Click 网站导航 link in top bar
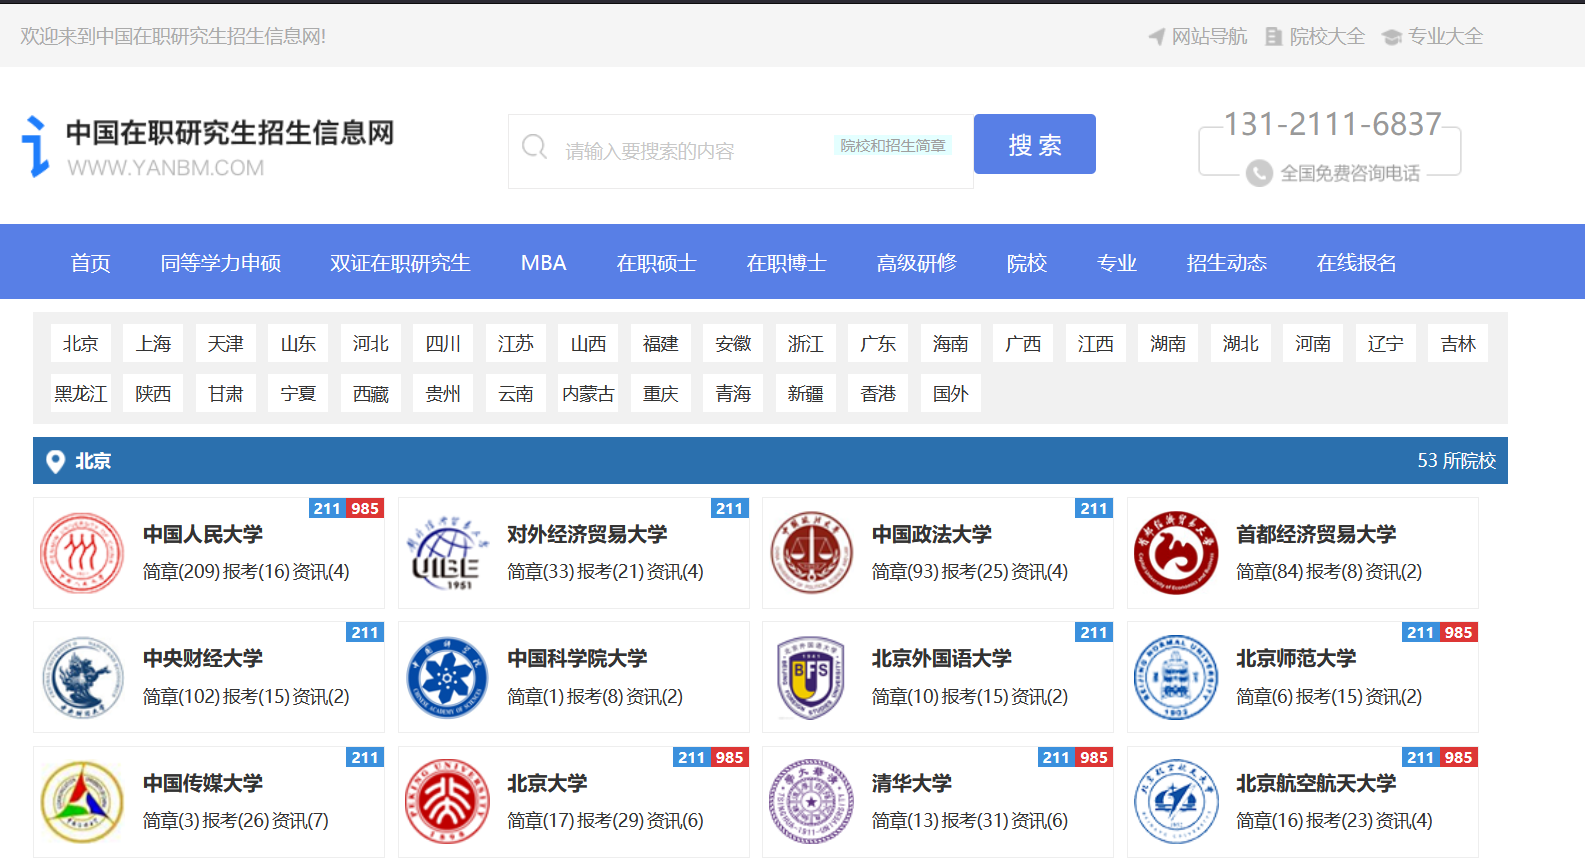The height and width of the screenshot is (863, 1585). 1209,37
